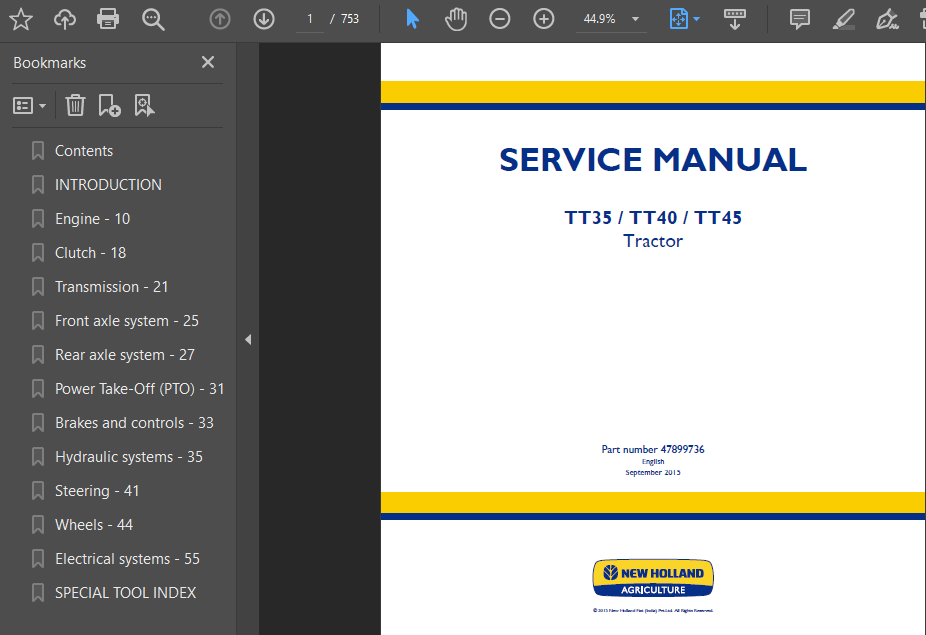This screenshot has height=635, width=926.
Task: Click the page number input field
Action: [x=309, y=18]
